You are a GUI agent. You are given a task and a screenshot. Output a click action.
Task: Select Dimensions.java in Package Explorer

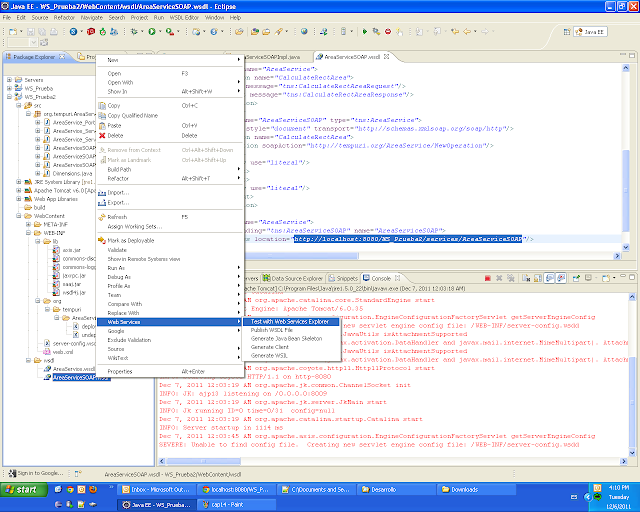68,173
